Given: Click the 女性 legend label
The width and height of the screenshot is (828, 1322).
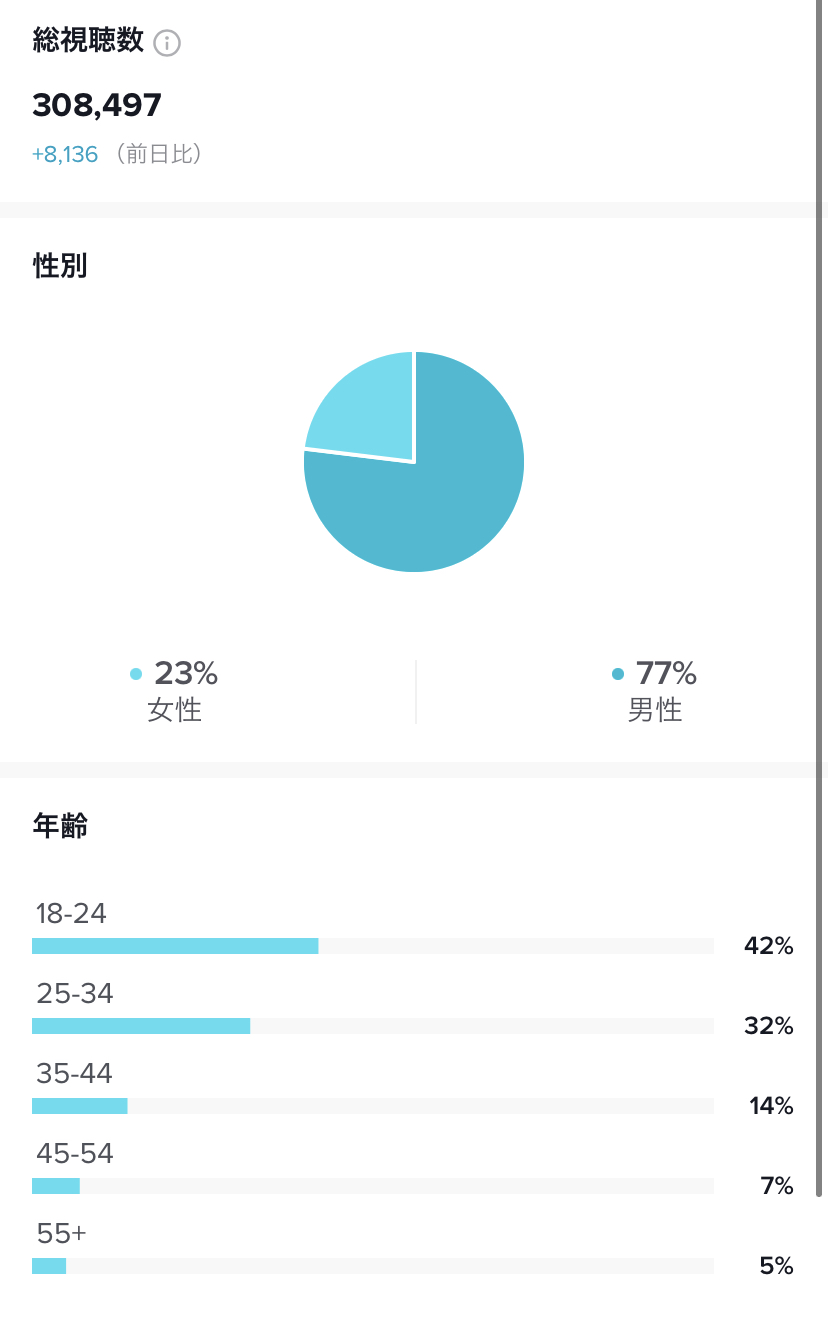Looking at the screenshot, I should (x=175, y=710).
